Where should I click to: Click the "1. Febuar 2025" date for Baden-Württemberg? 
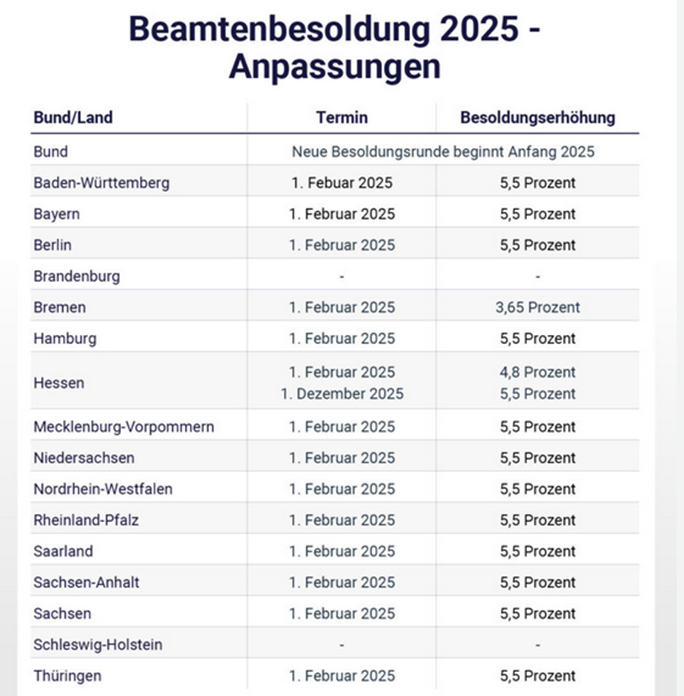point(342,183)
